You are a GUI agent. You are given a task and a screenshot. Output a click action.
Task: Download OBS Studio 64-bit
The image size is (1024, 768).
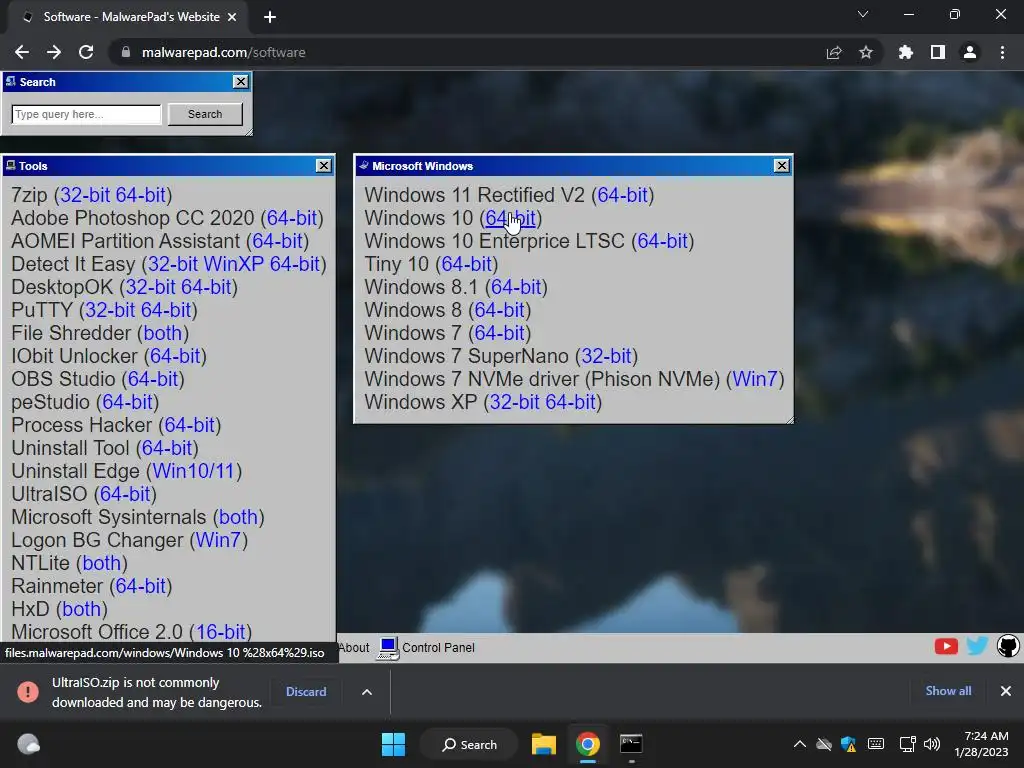point(153,379)
